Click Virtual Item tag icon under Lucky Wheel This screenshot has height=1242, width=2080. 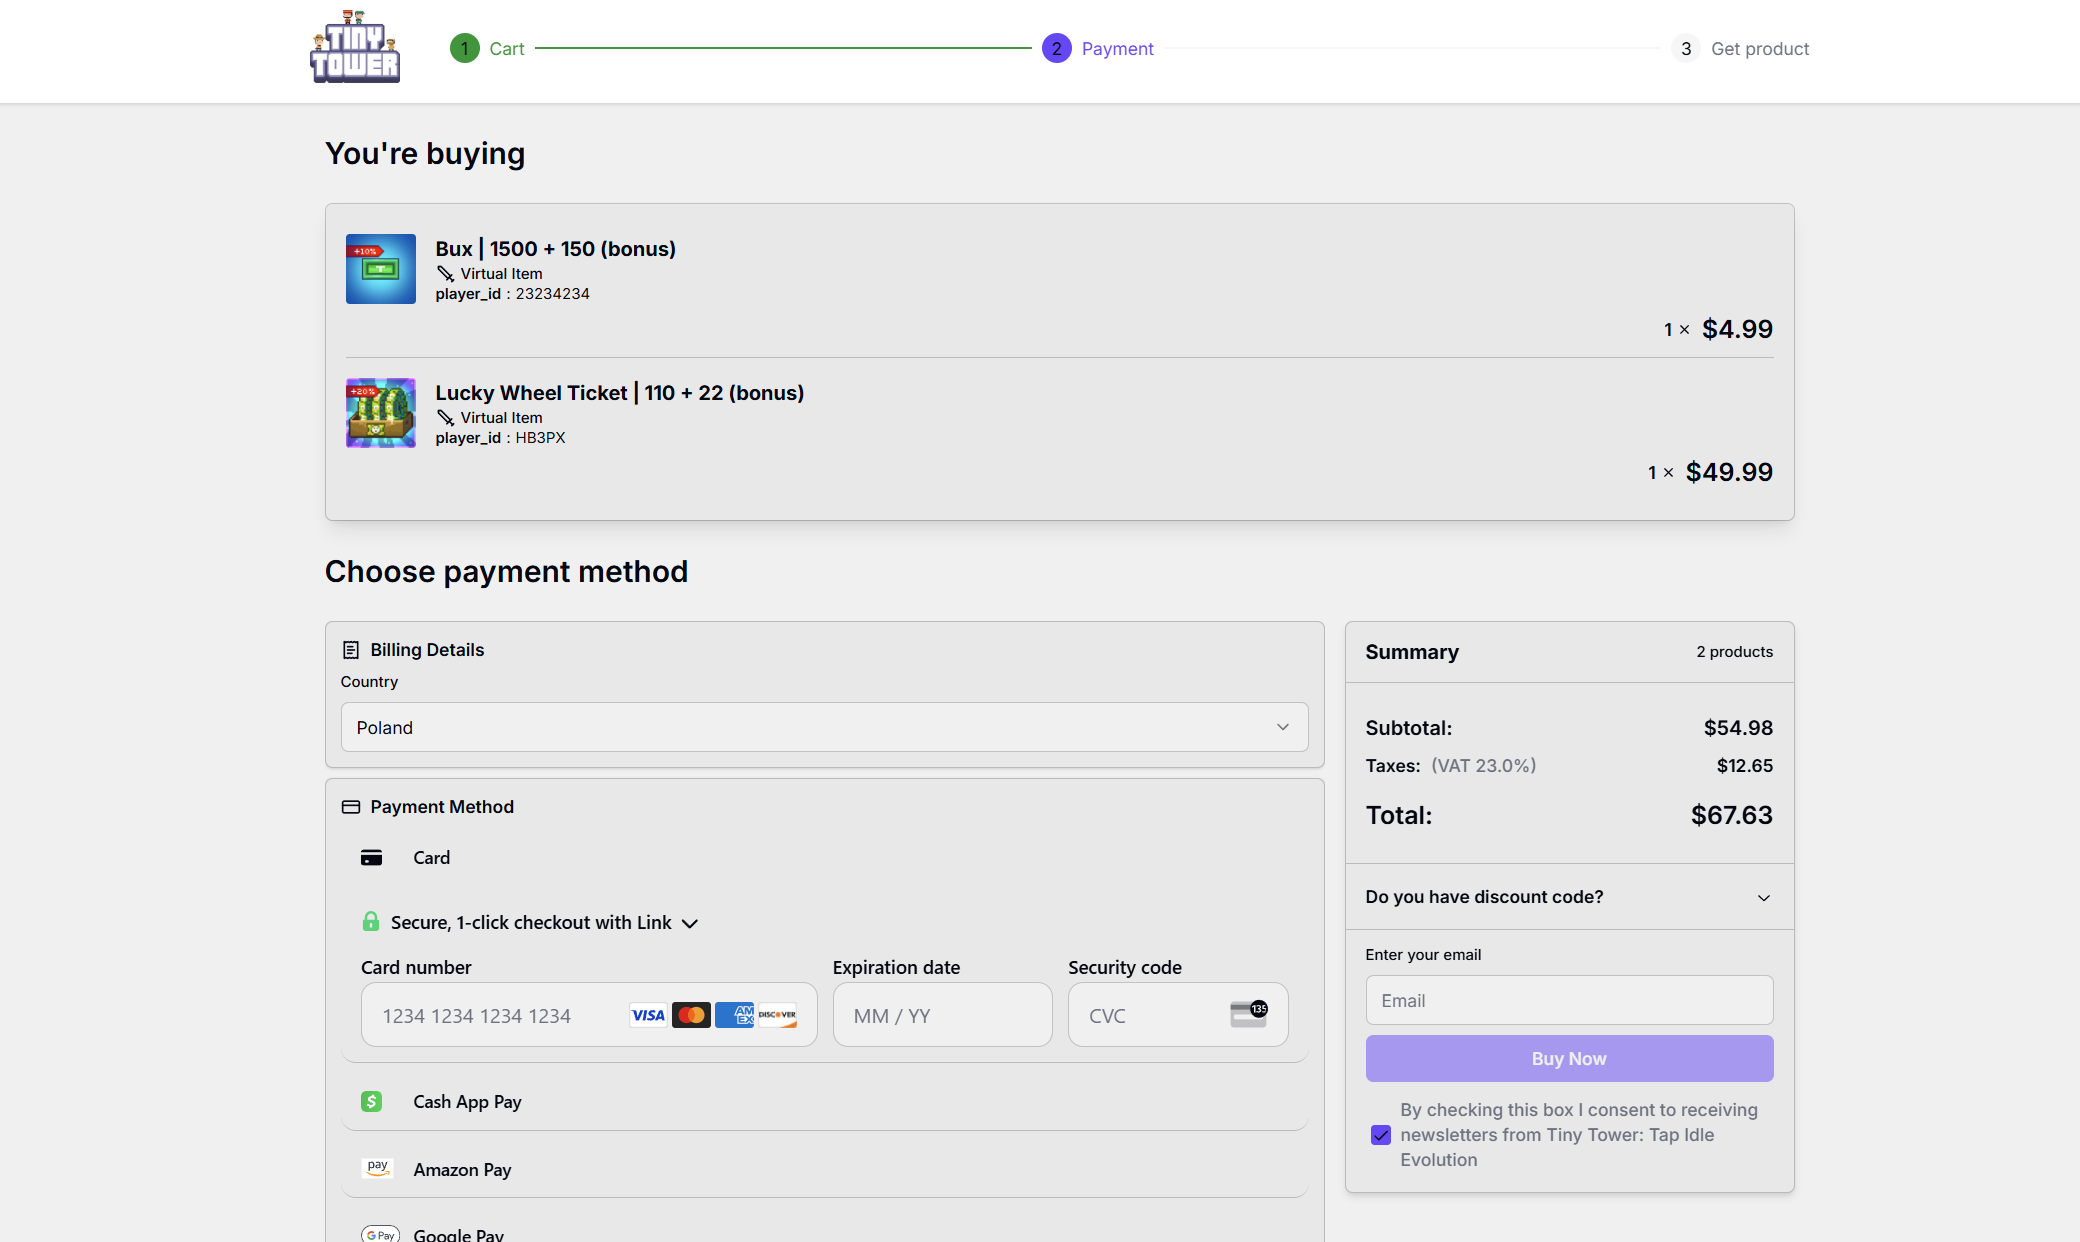pyautogui.click(x=445, y=418)
